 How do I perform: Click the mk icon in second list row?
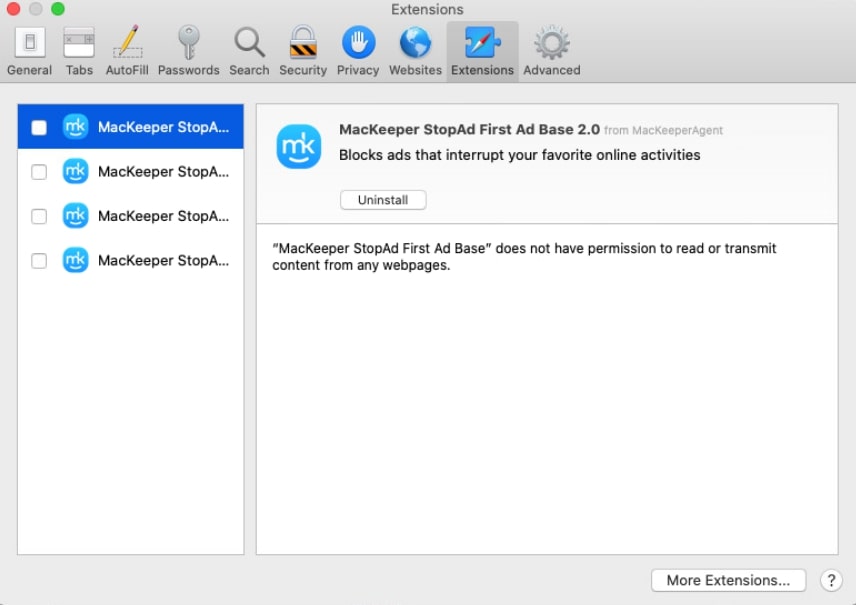click(x=75, y=171)
